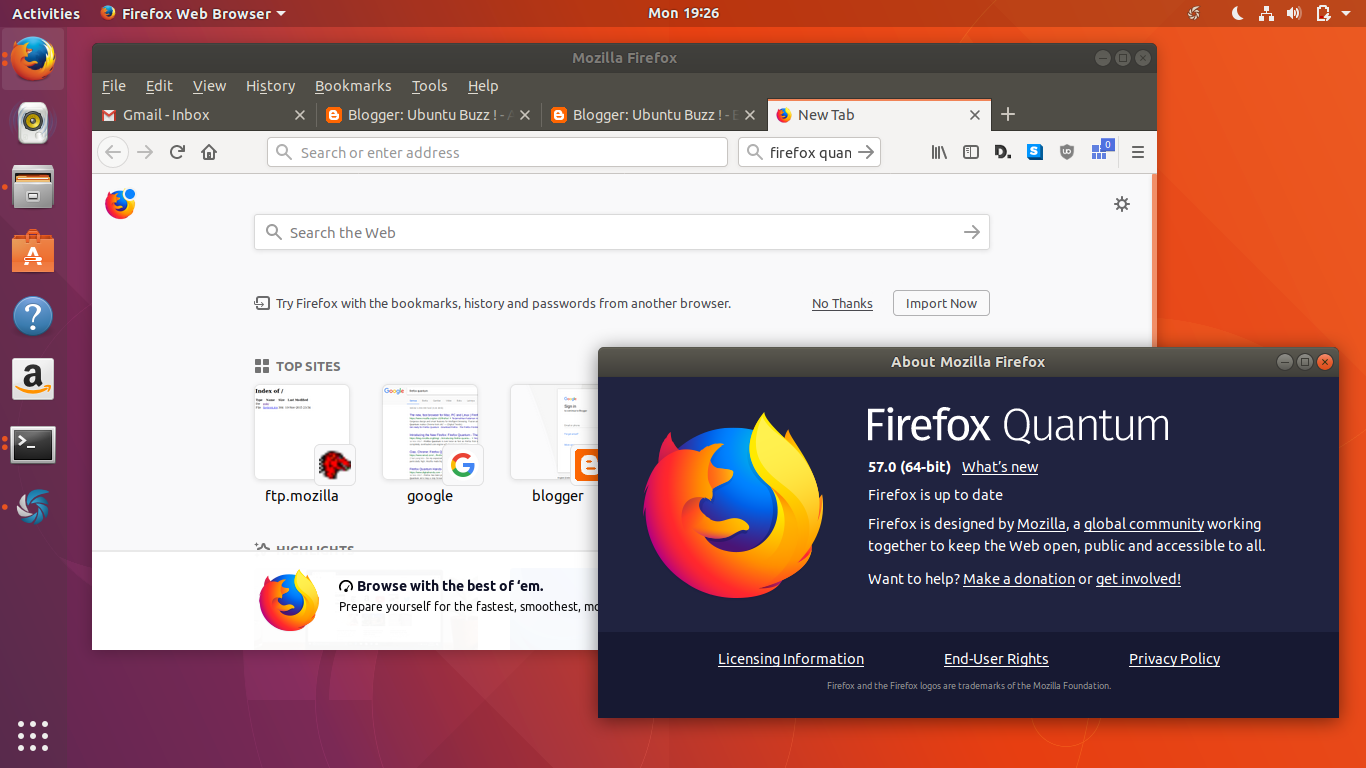Image resolution: width=1366 pixels, height=768 pixels.
Task: Click the What's new link
Action: pyautogui.click(x=999, y=467)
